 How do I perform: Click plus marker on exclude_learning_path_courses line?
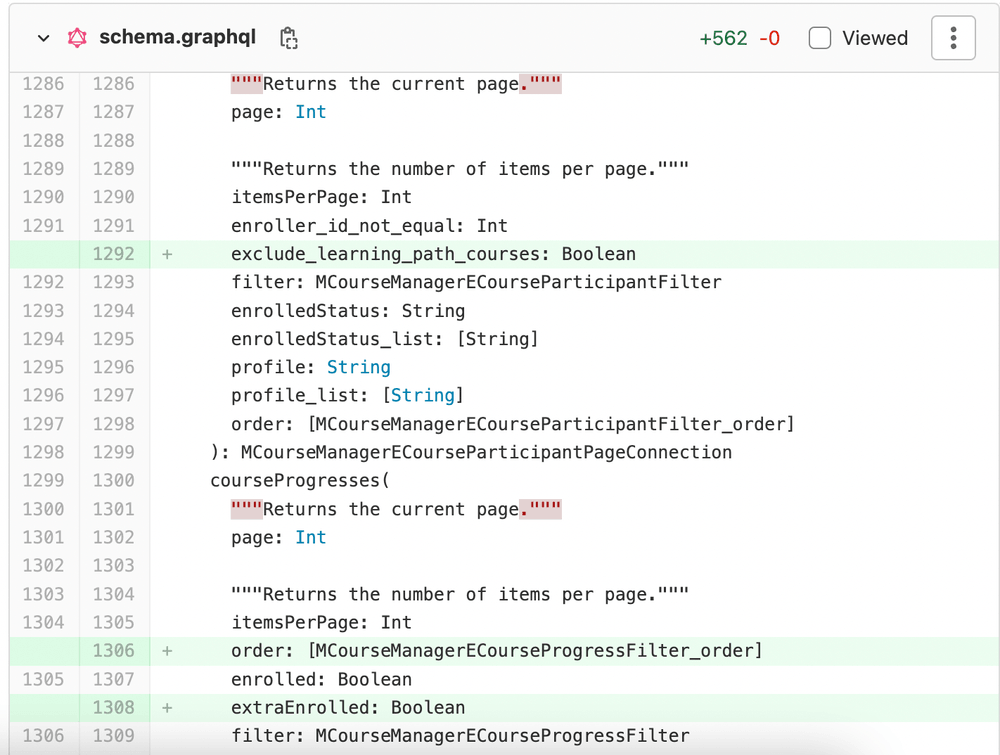(x=167, y=254)
